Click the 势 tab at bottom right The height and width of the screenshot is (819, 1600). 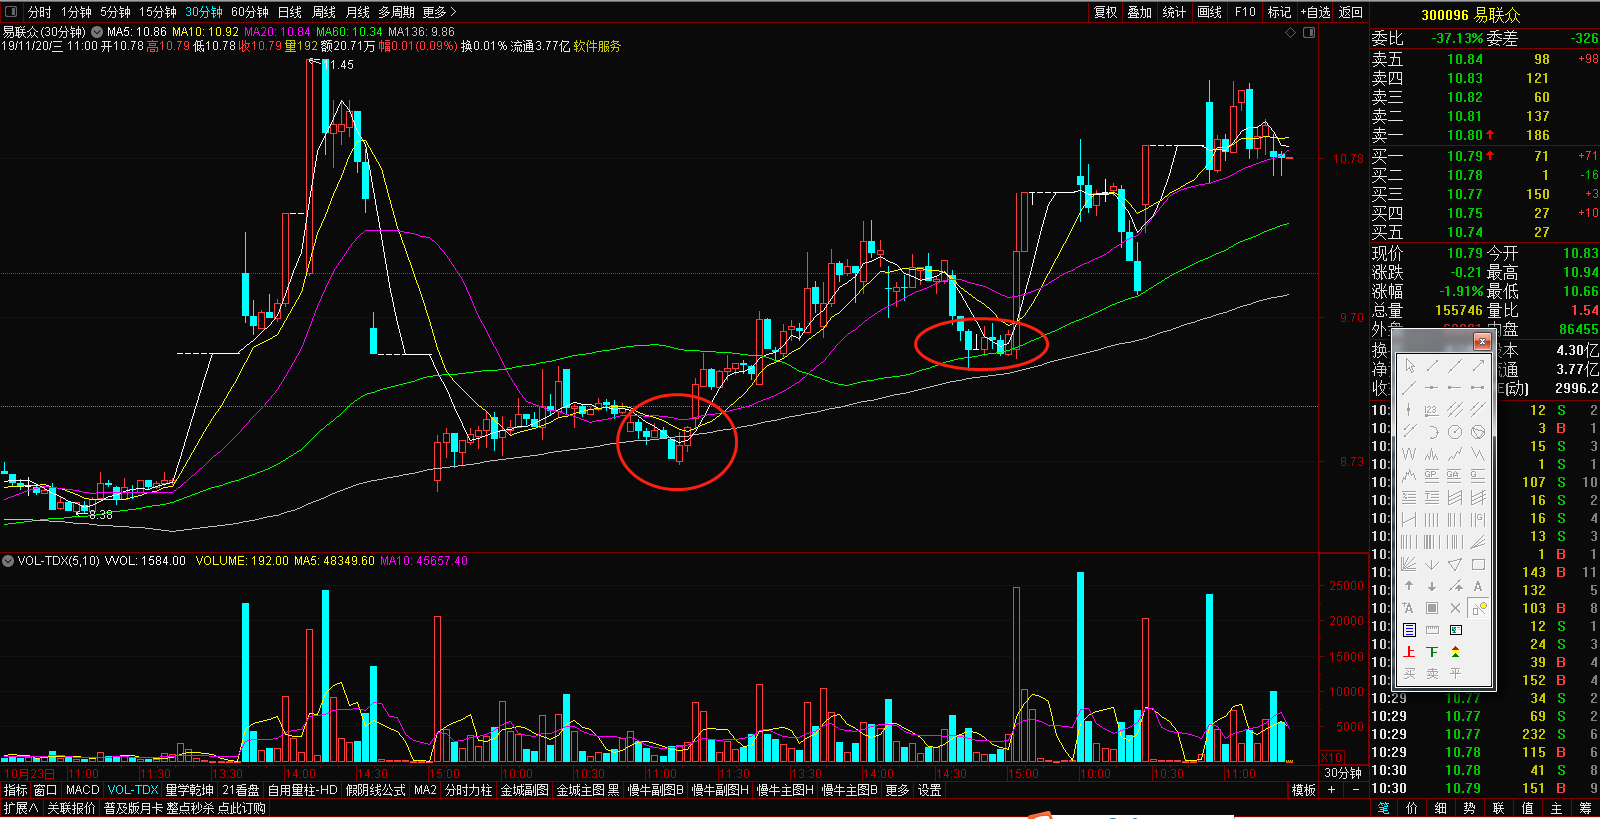click(1469, 808)
